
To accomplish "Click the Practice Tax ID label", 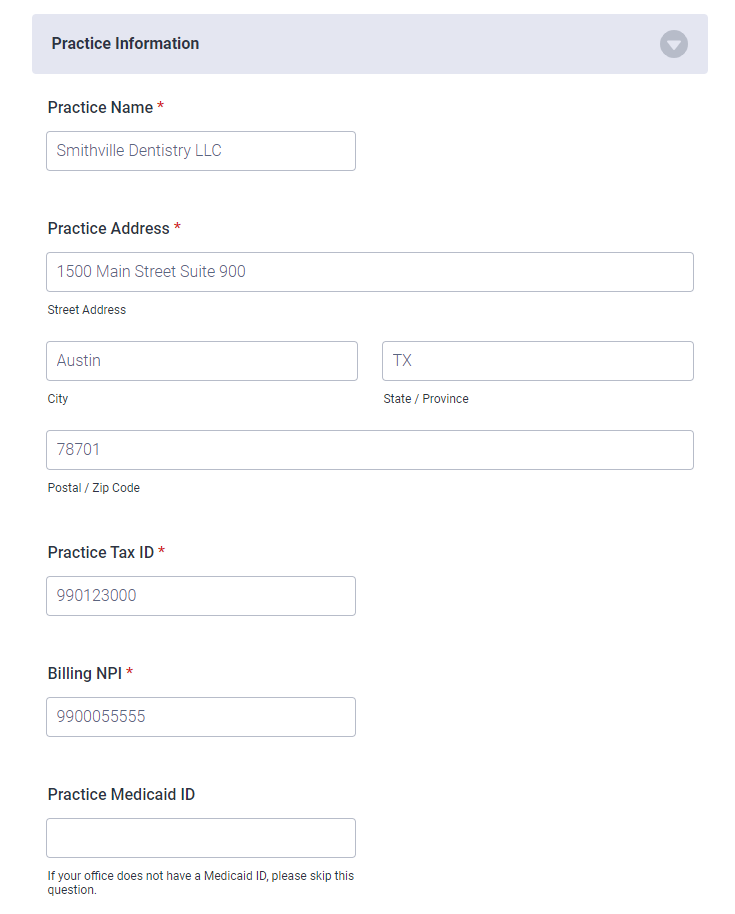I will tap(101, 552).
